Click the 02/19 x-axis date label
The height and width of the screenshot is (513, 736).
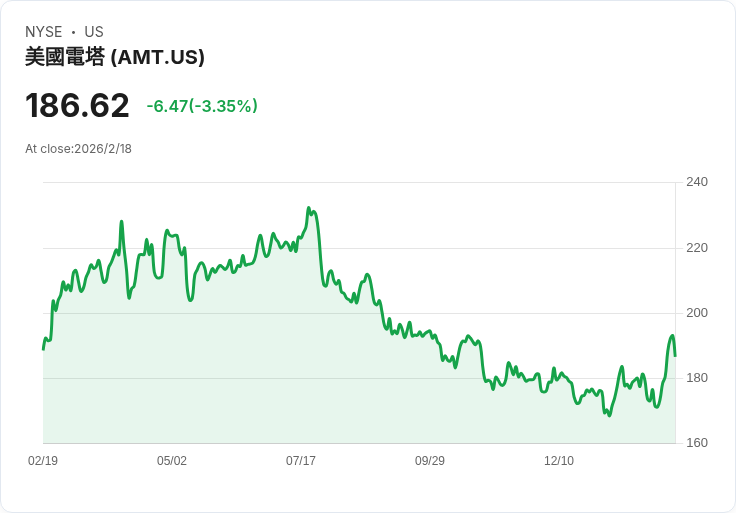tap(43, 461)
